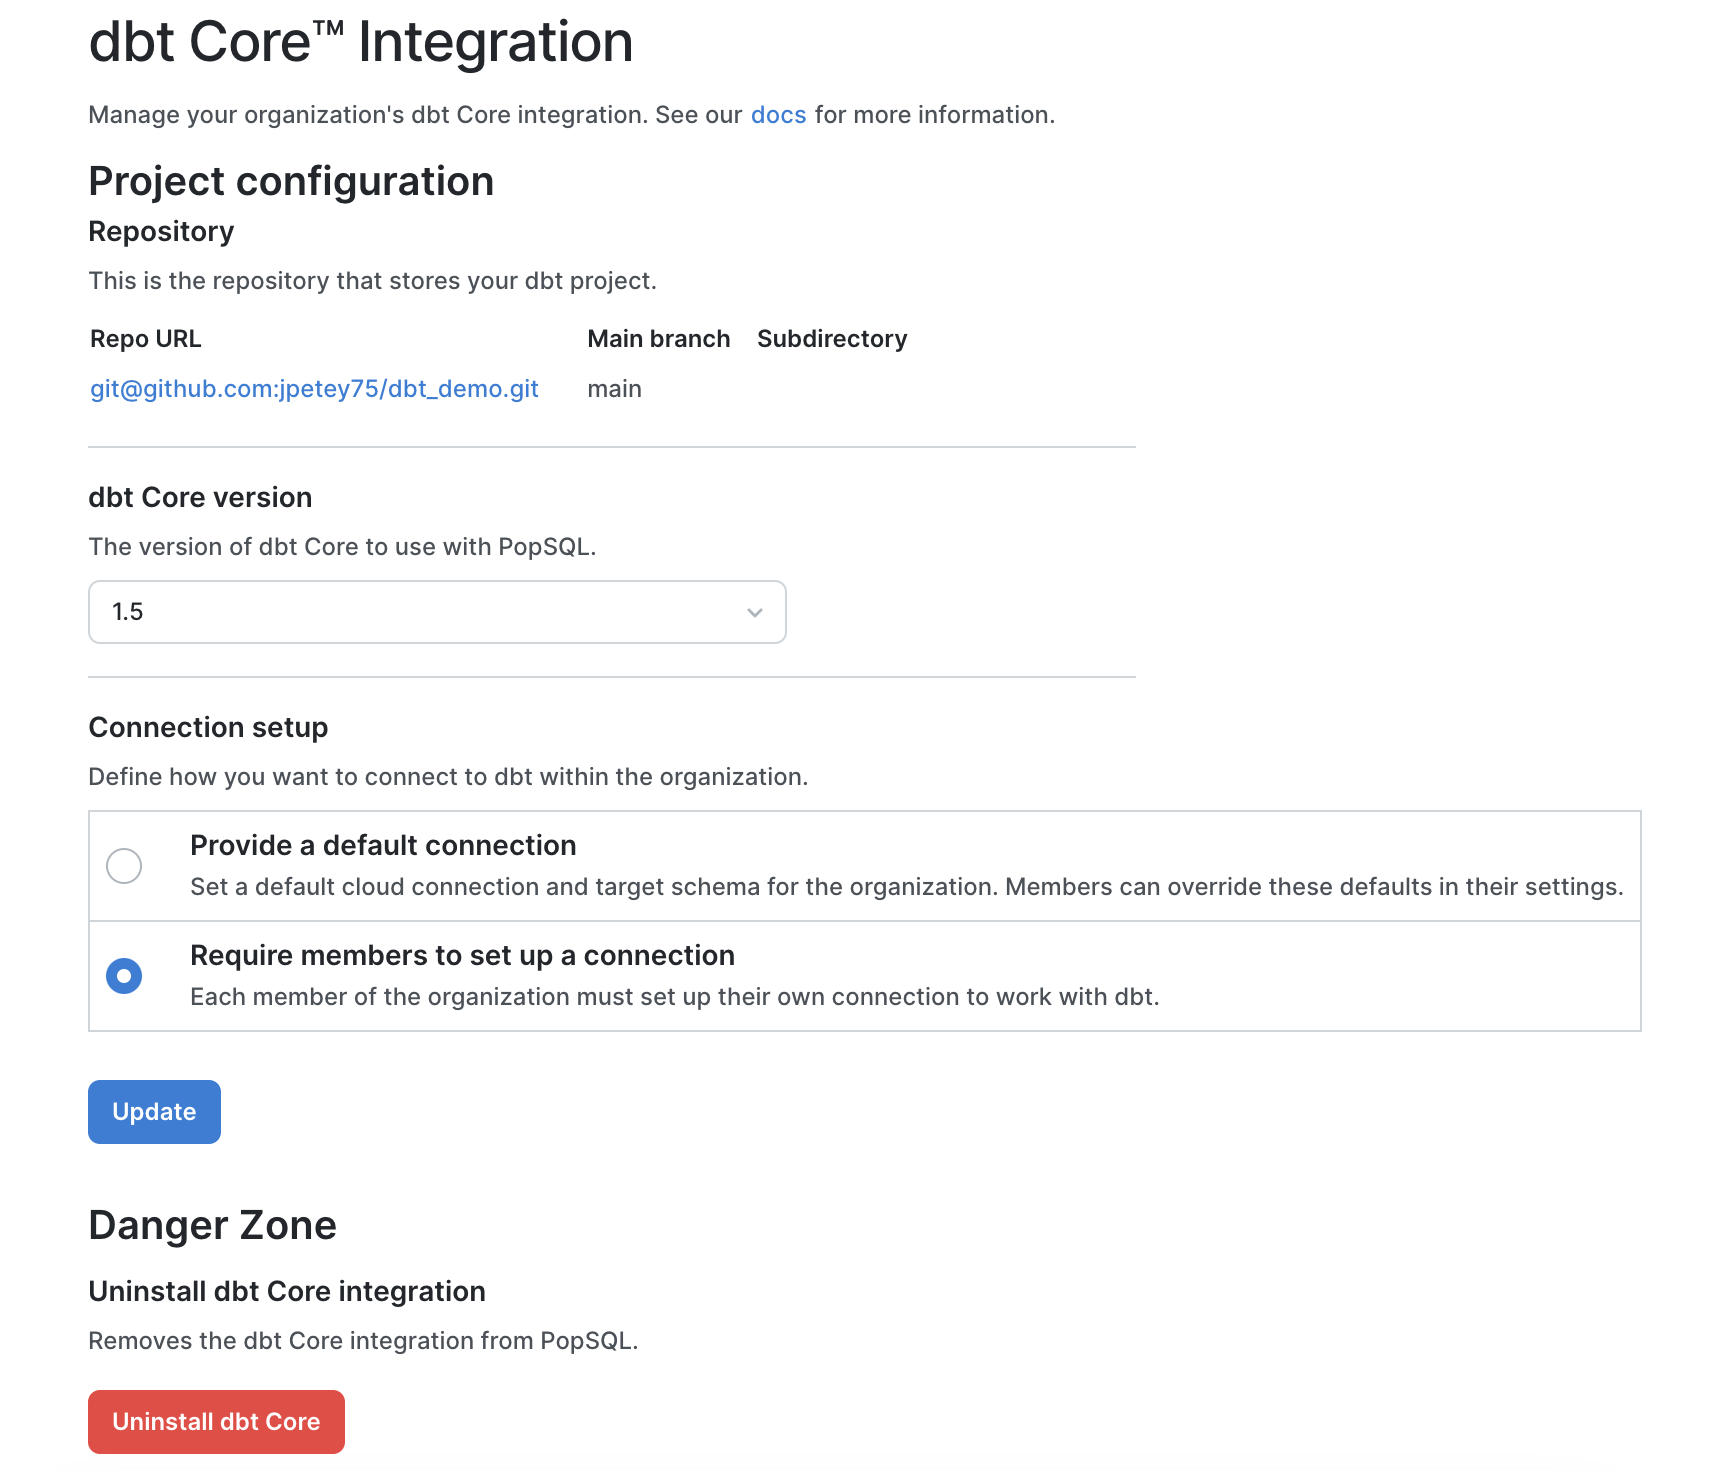1734x1470 pixels.
Task: Click the 'main' branch value
Action: [614, 389]
